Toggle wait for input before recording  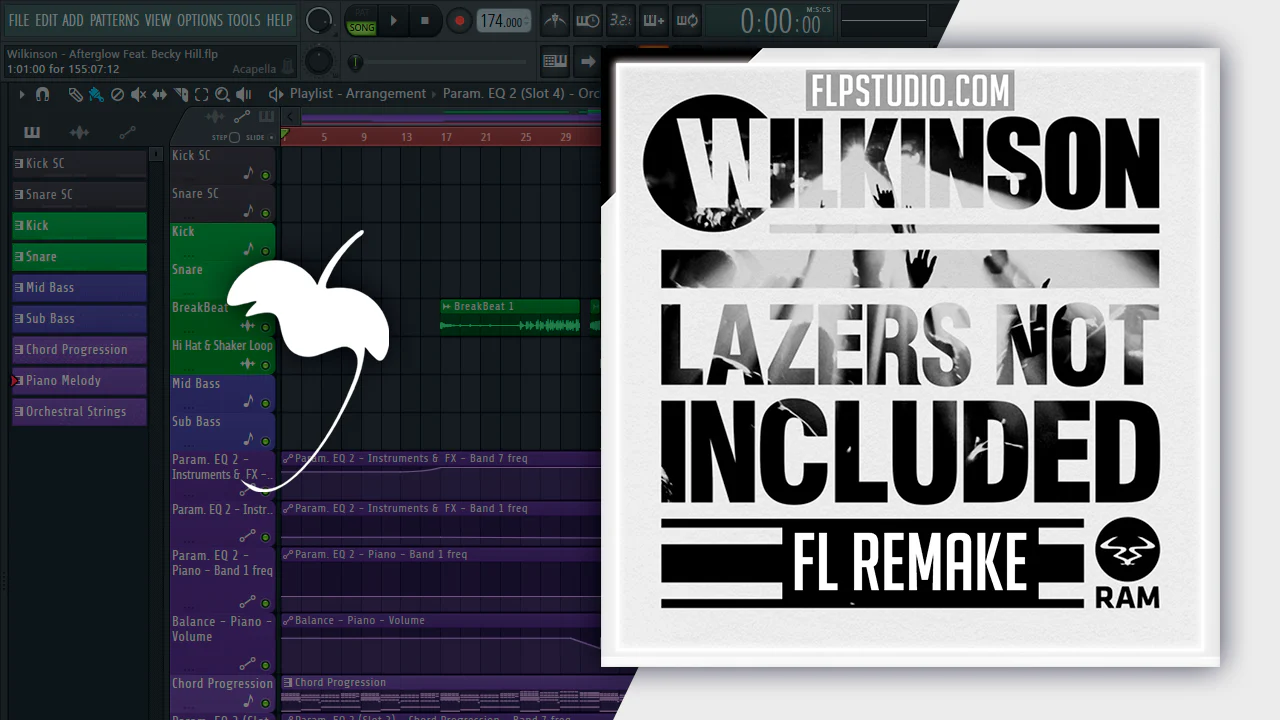[588, 20]
